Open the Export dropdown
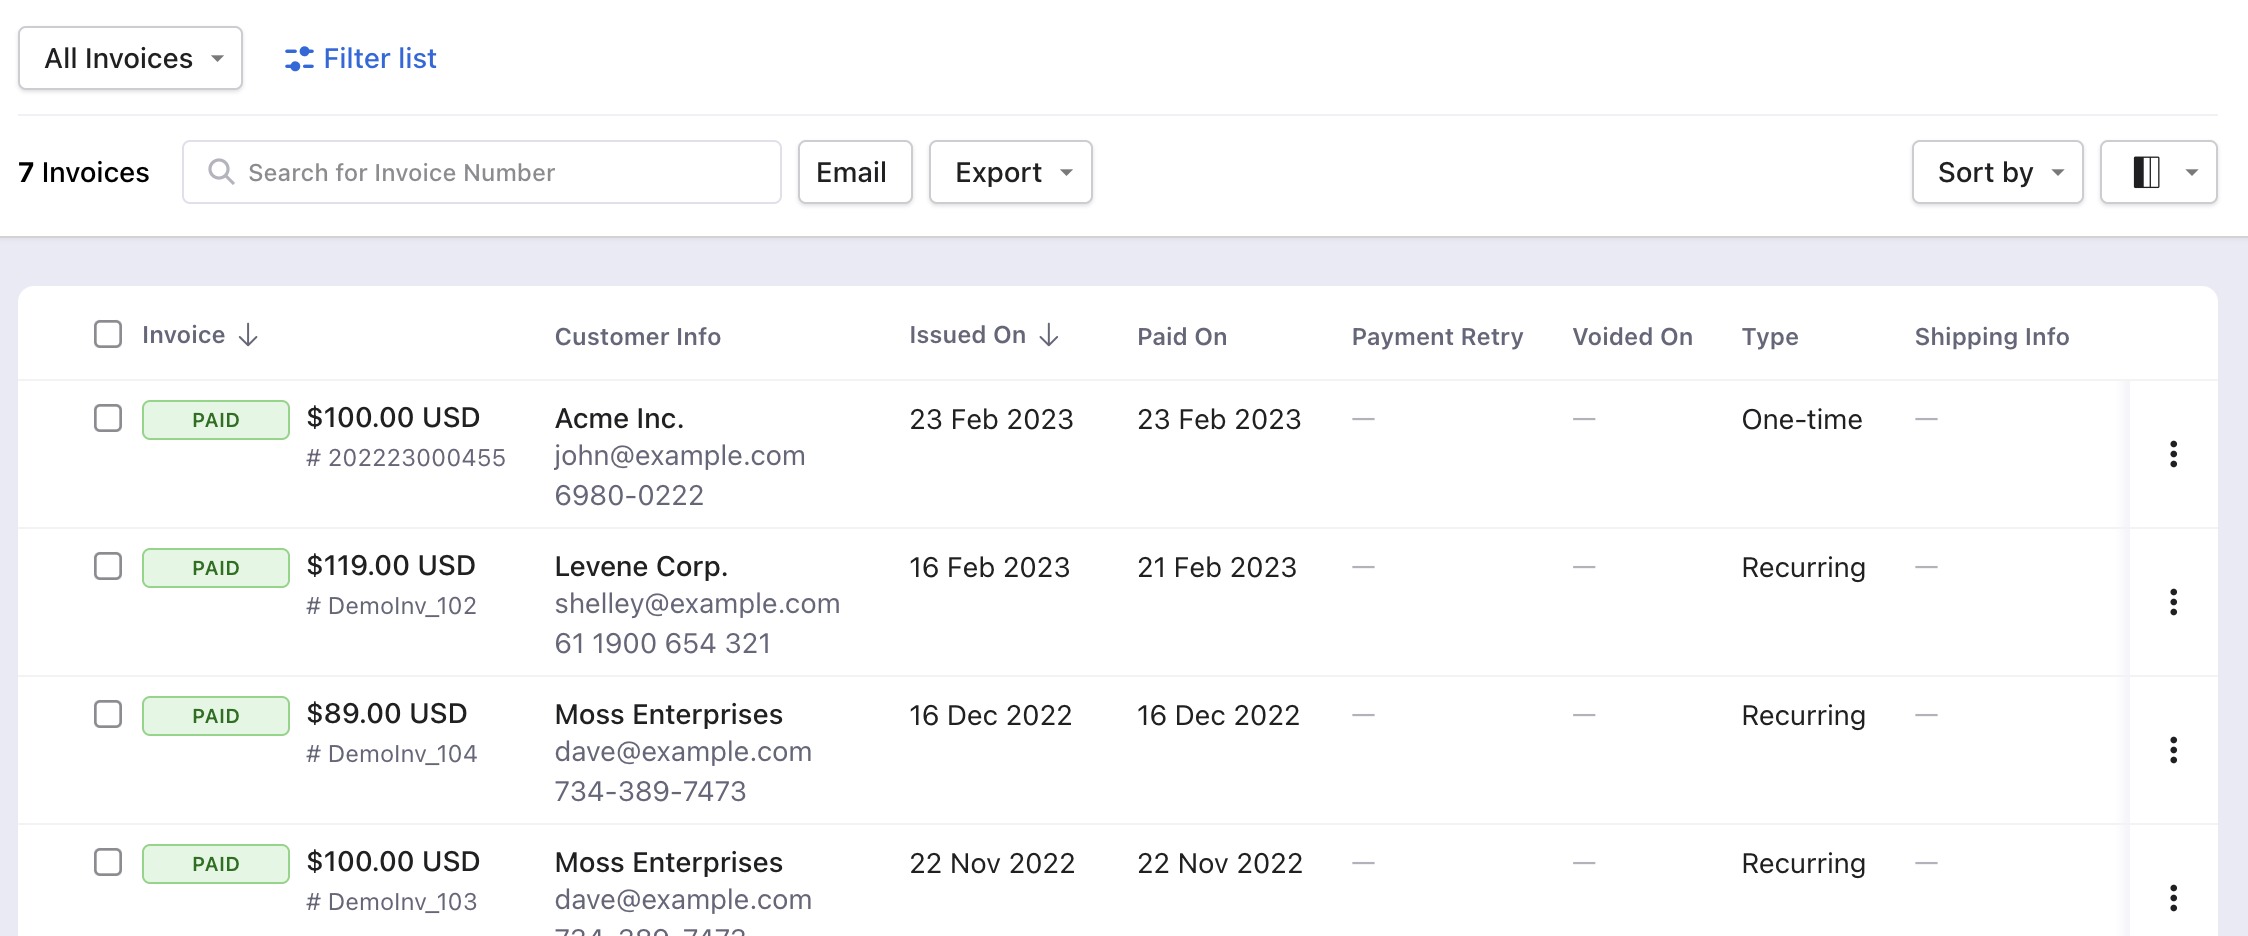 coord(1011,172)
